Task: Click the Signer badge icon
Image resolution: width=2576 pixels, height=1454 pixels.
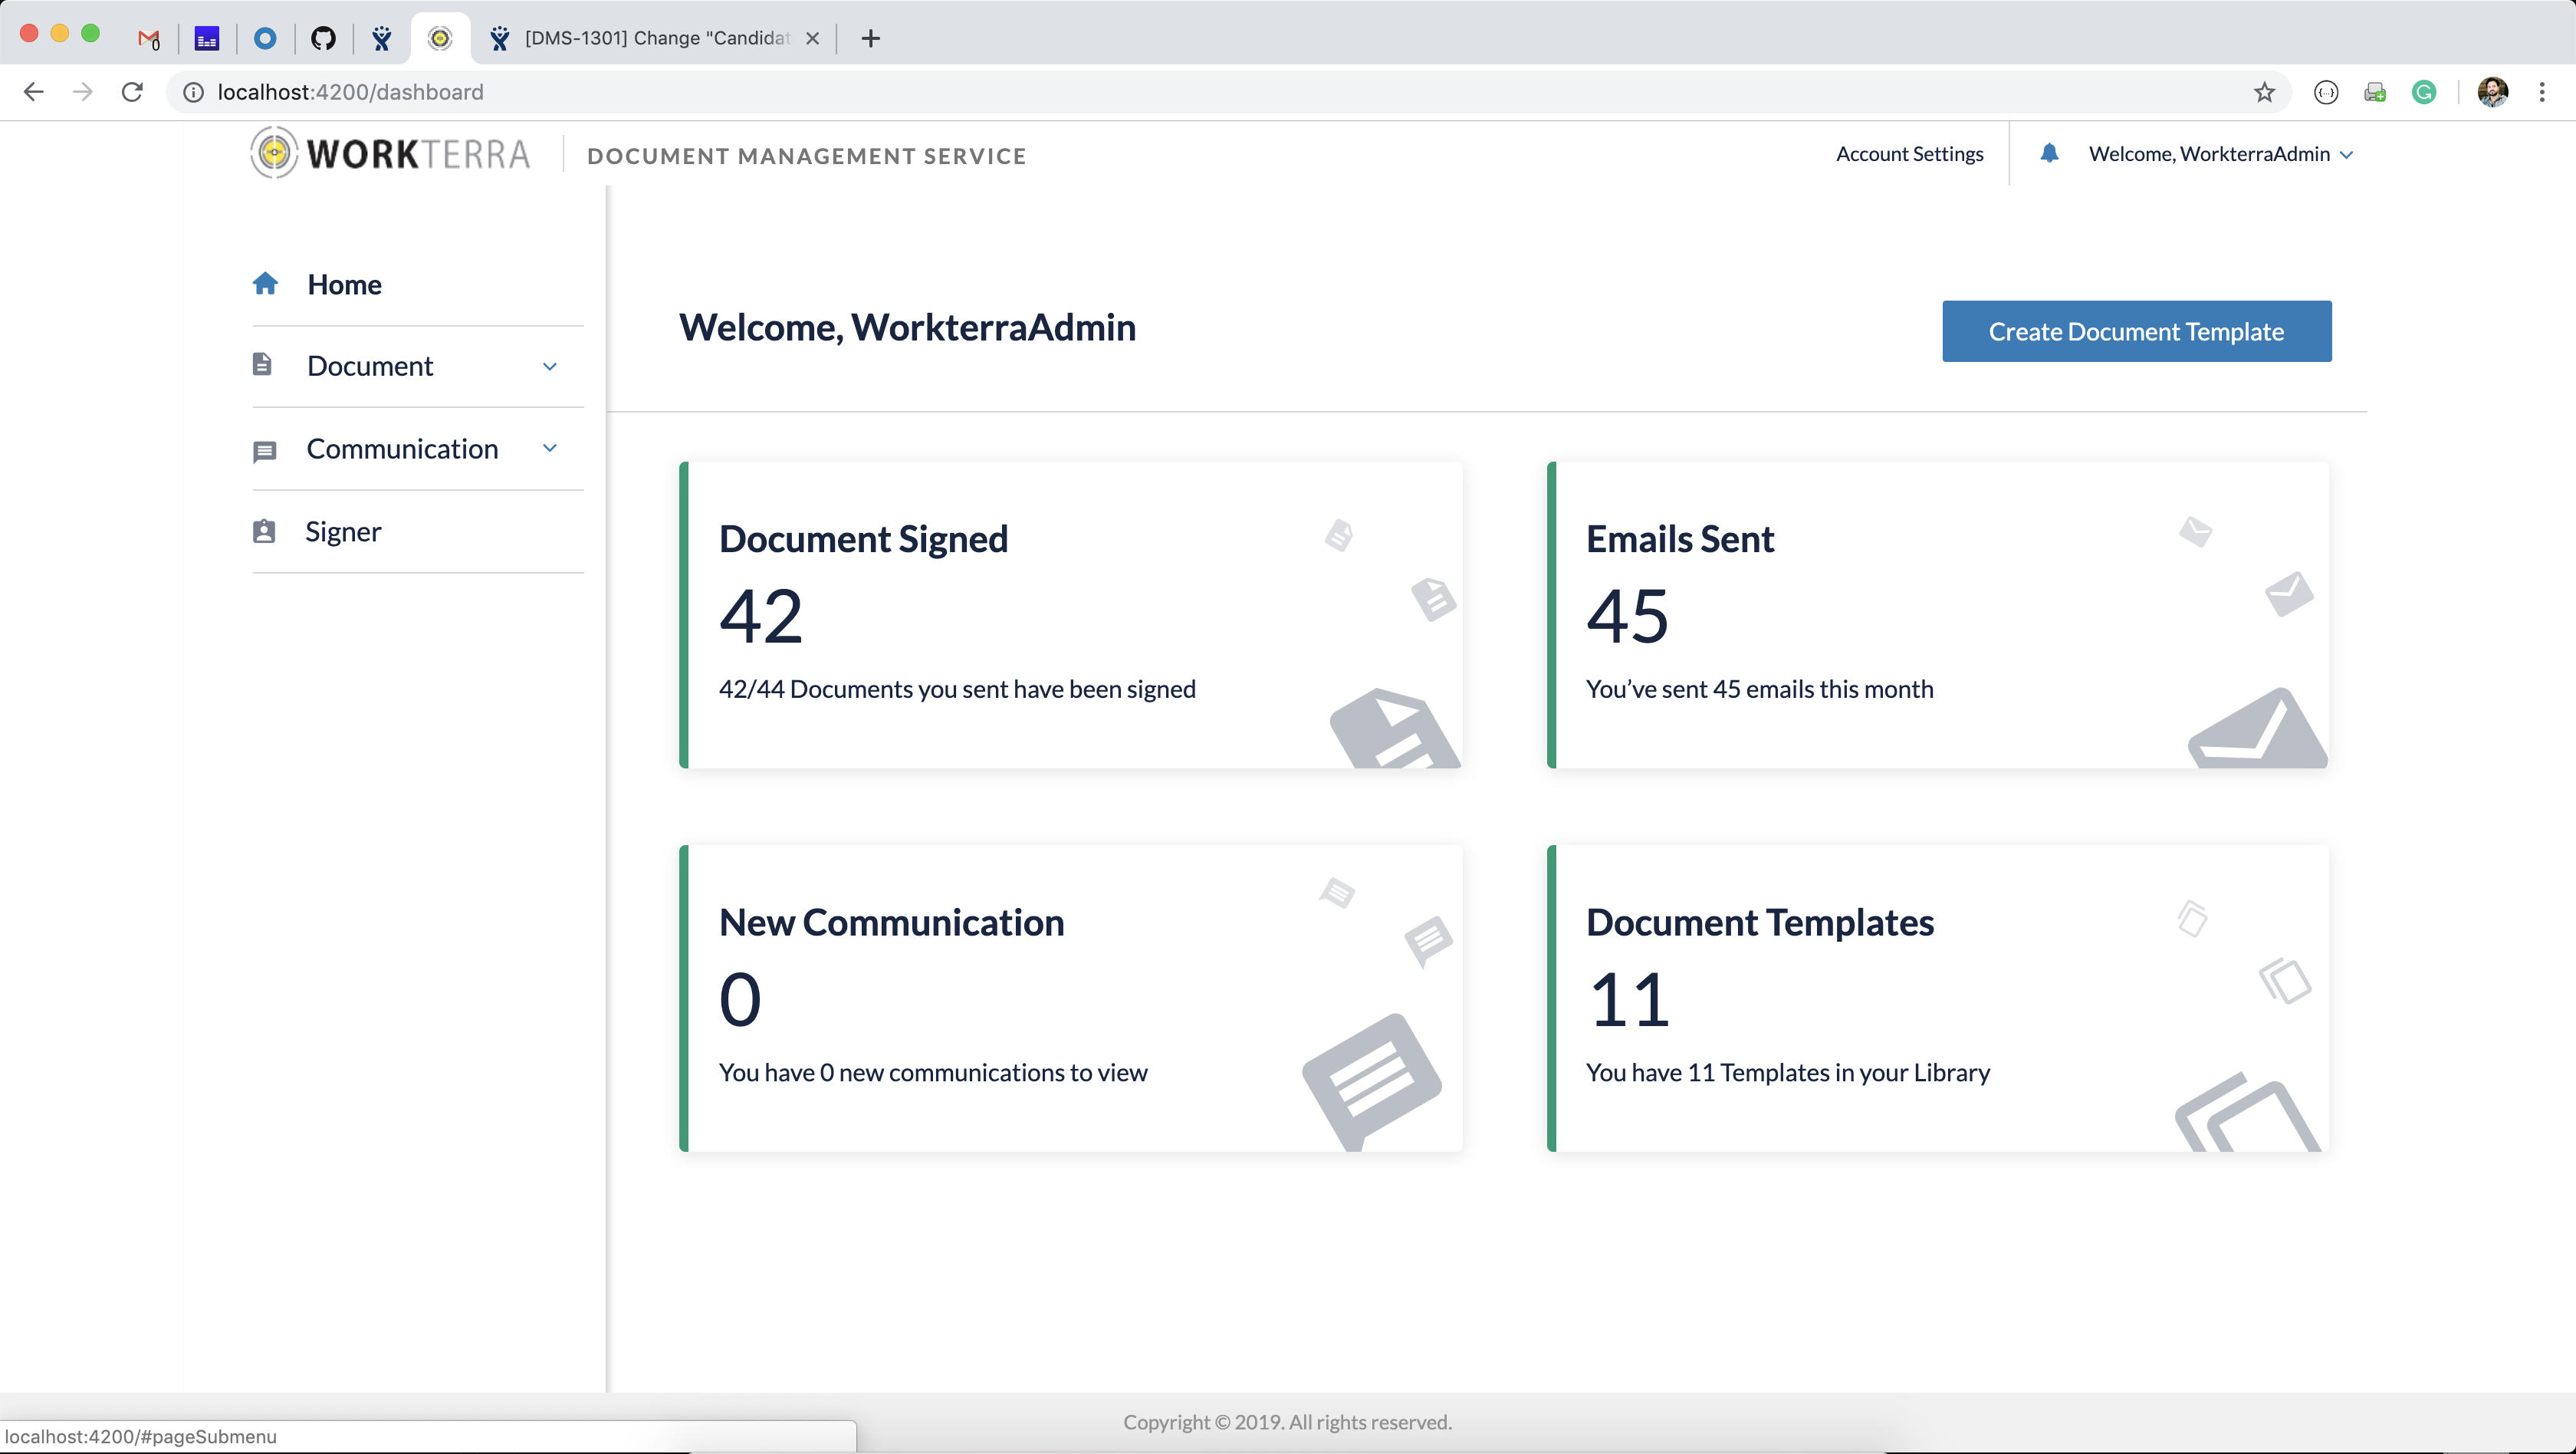Action: pos(264,531)
